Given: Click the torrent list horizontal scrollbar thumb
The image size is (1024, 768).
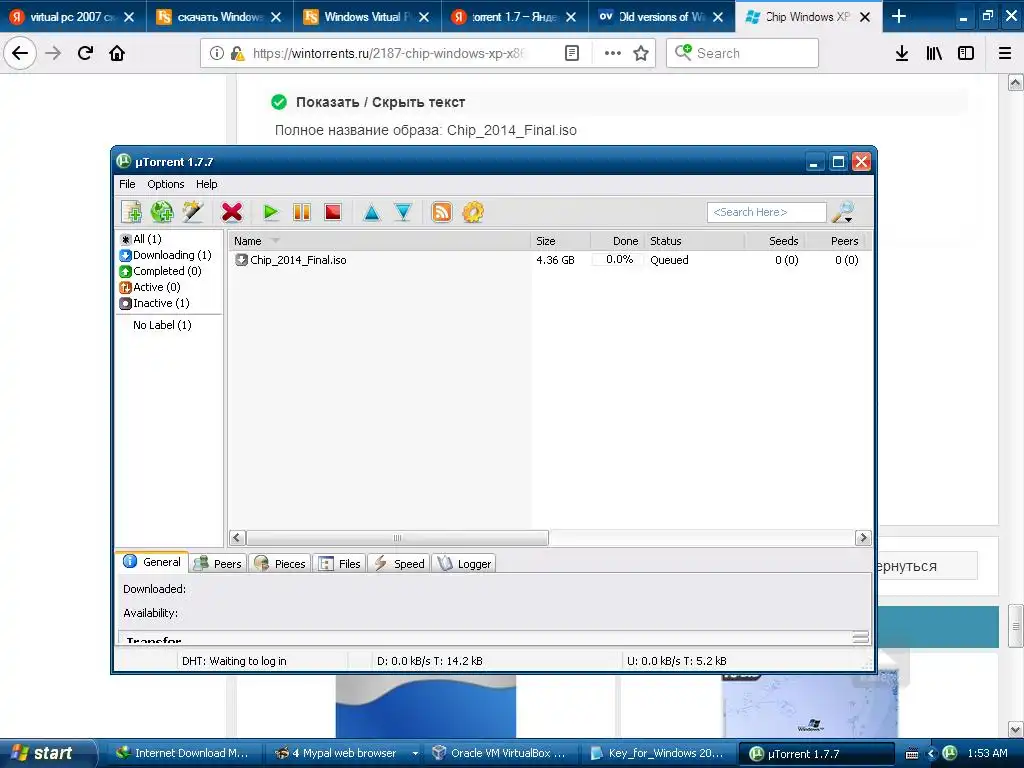Looking at the screenshot, I should point(397,538).
